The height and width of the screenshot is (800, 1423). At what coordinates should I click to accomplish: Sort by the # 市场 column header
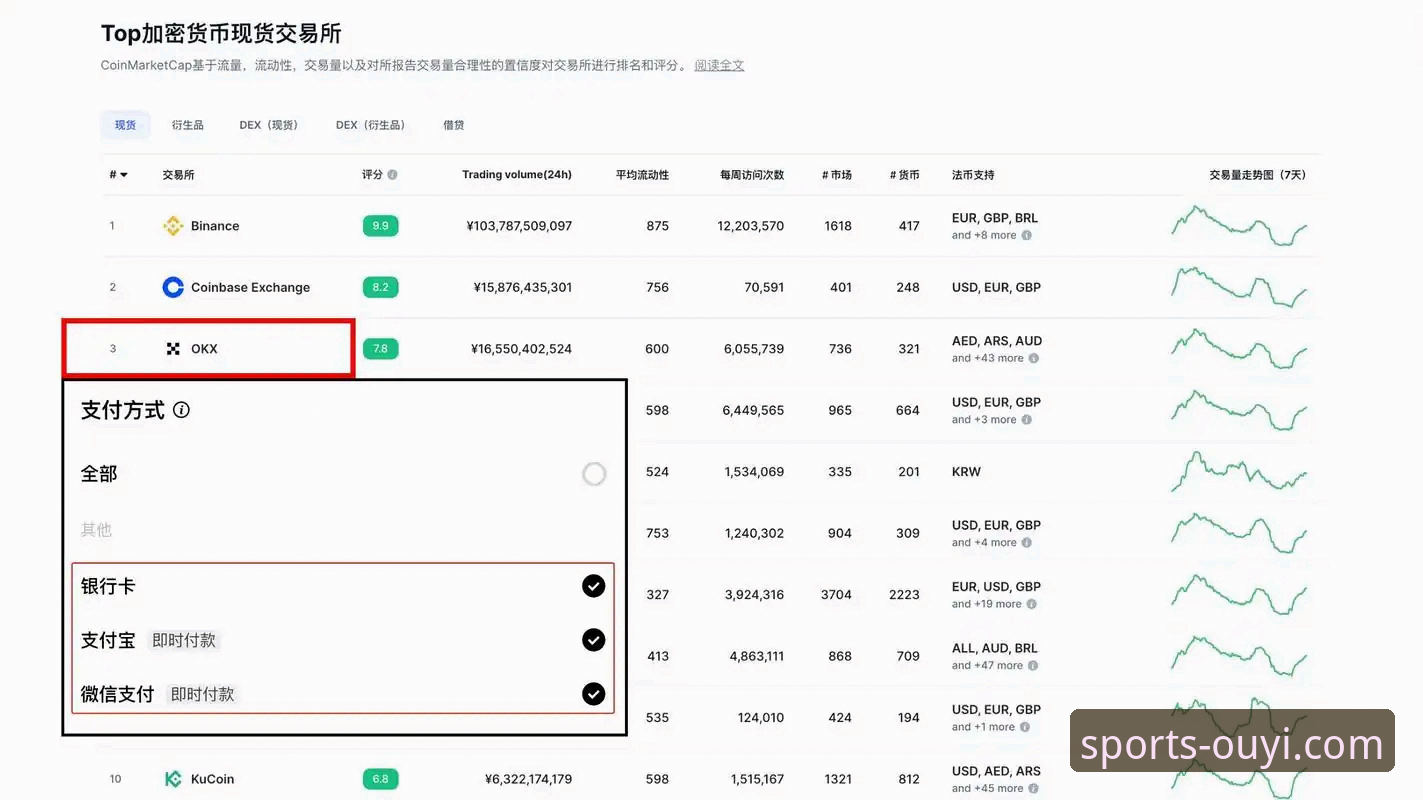pyautogui.click(x=837, y=175)
